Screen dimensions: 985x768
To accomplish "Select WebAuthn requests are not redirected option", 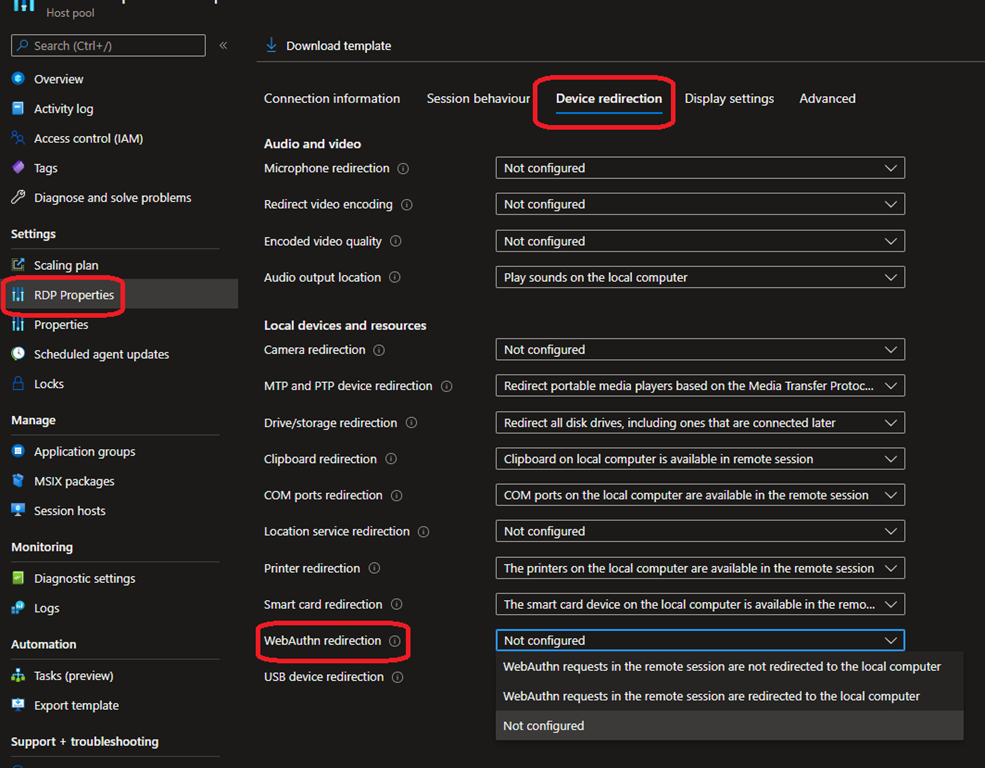I will [721, 666].
